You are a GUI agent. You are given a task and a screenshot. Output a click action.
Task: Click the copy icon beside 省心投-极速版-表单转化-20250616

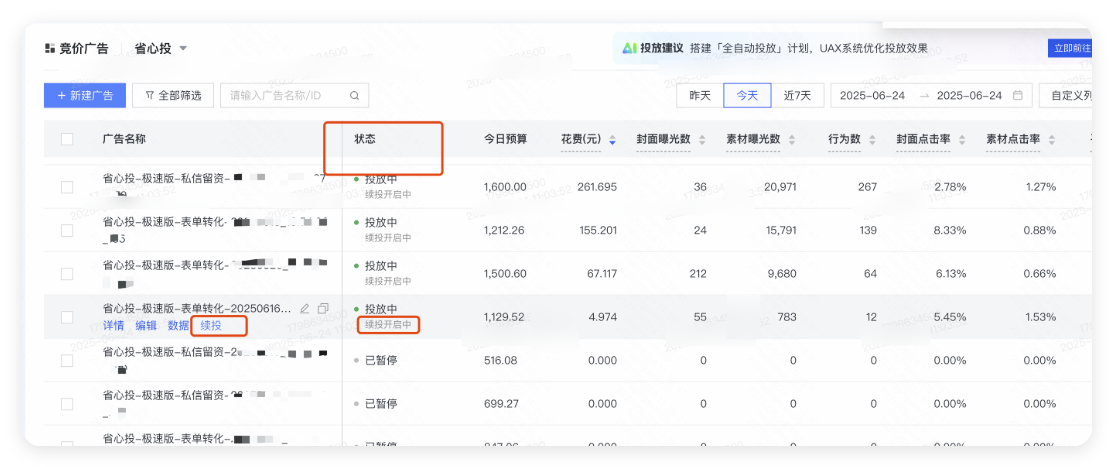tap(323, 309)
